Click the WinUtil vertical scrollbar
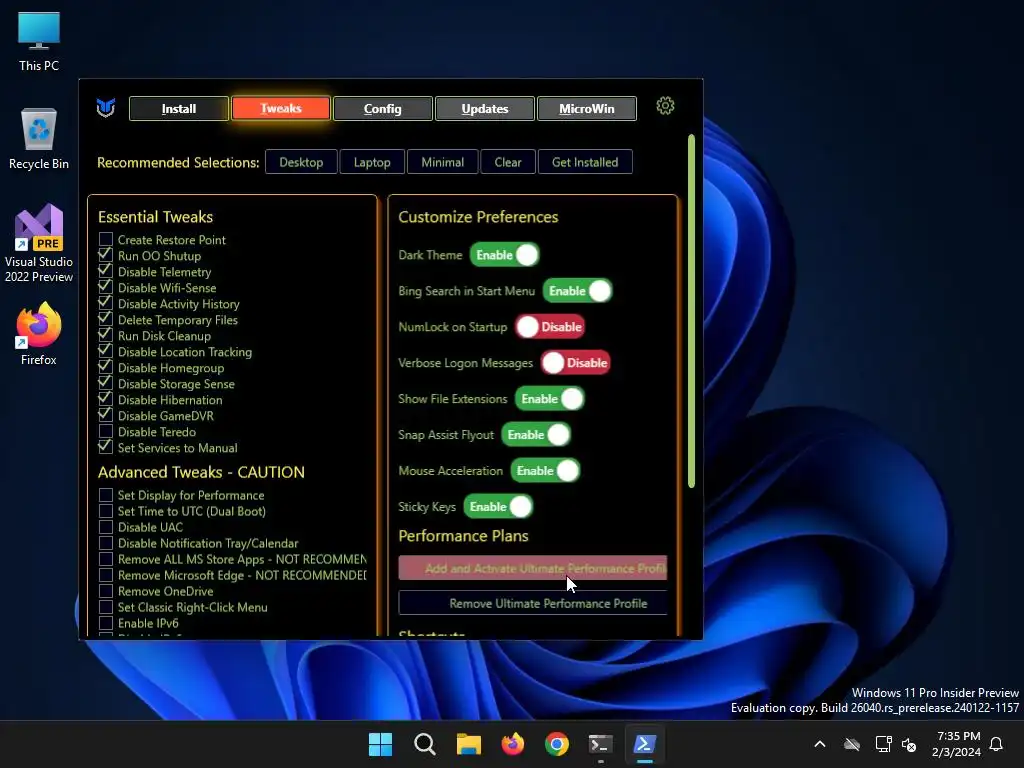 click(691, 311)
